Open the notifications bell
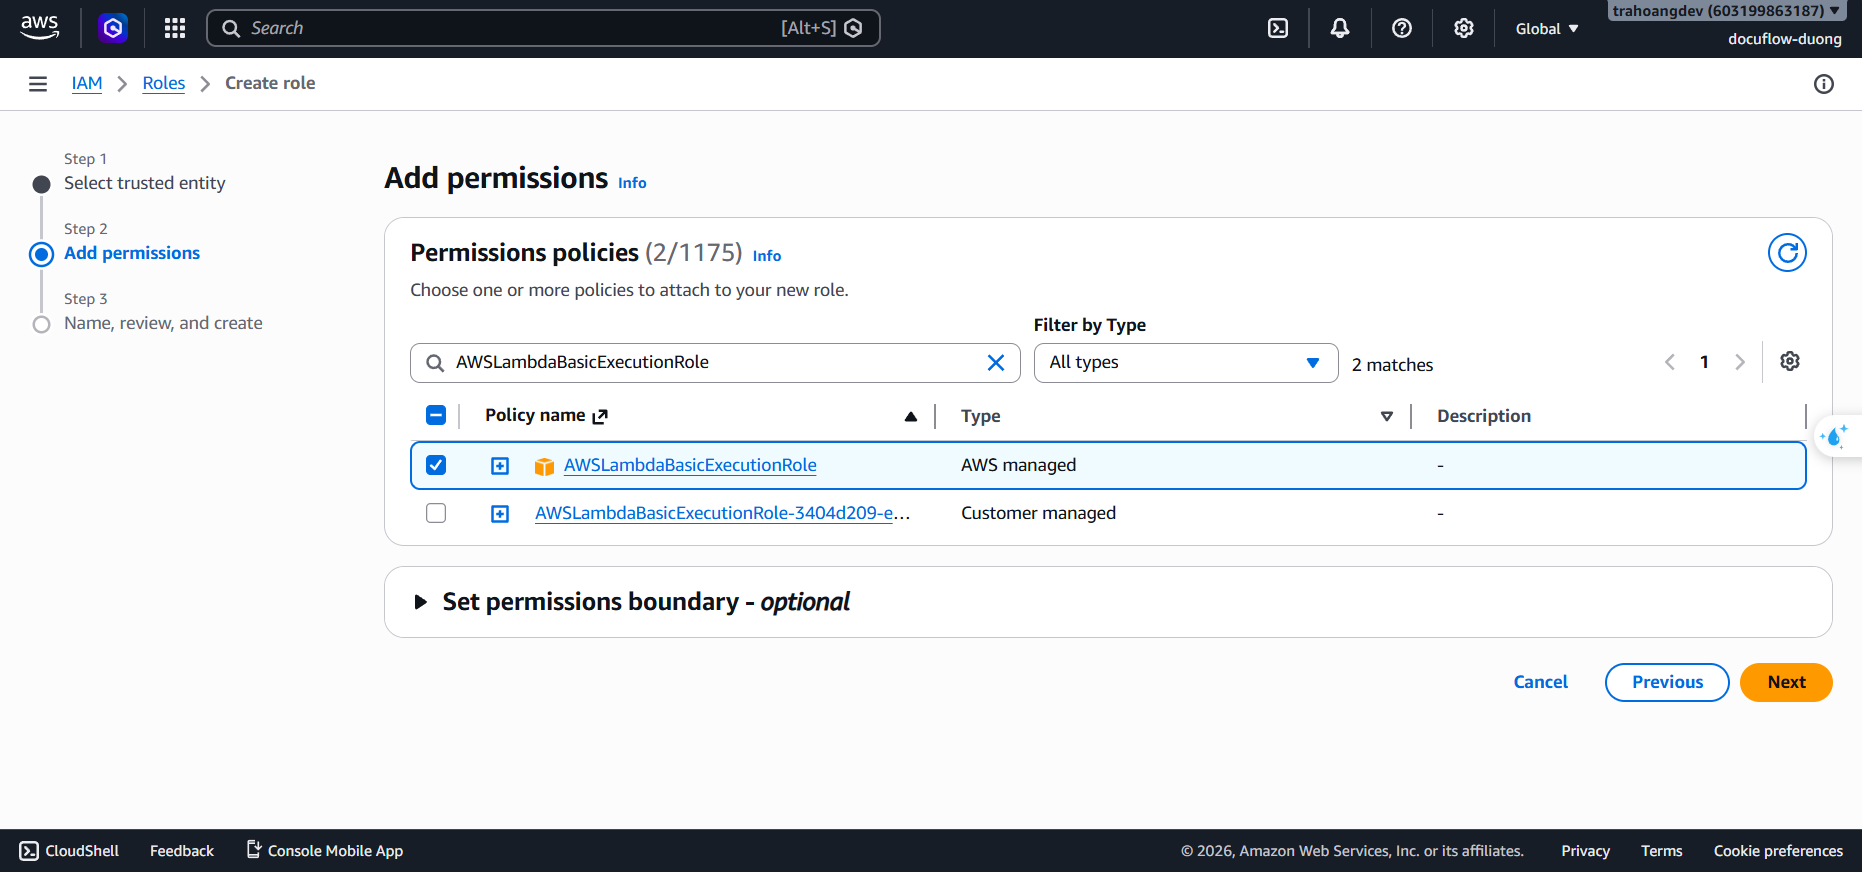The image size is (1862, 872). click(1340, 28)
